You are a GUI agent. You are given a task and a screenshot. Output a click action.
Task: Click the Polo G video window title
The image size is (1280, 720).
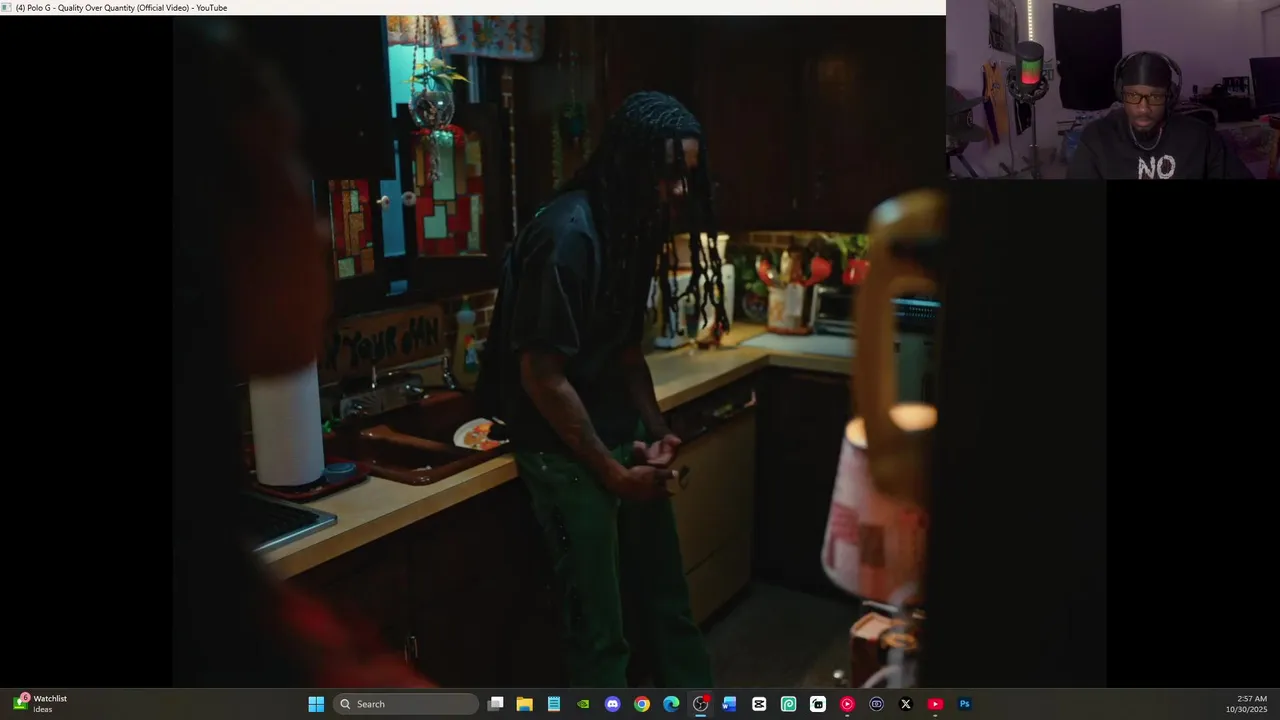click(121, 8)
